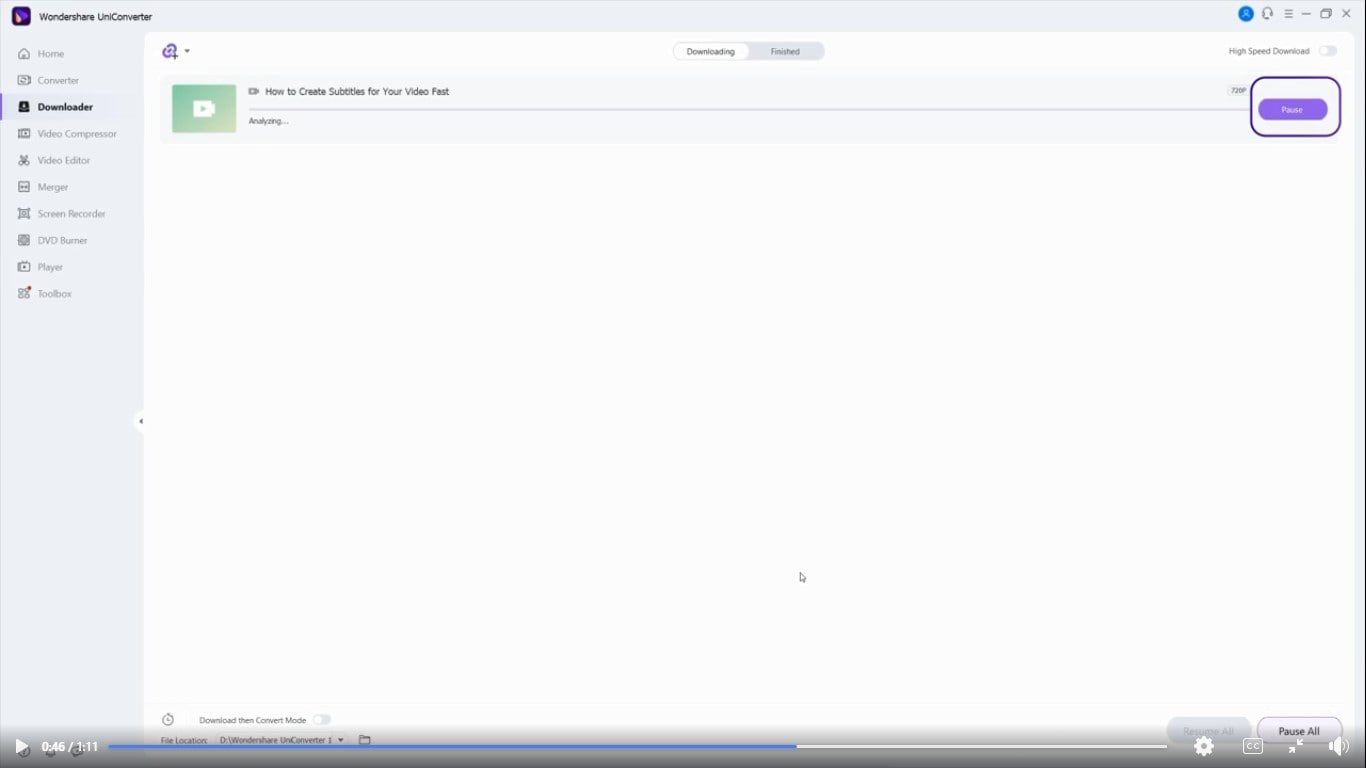This screenshot has width=1366, height=768.
Task: Click the Wondershare UniConverter logo
Action: point(21,16)
